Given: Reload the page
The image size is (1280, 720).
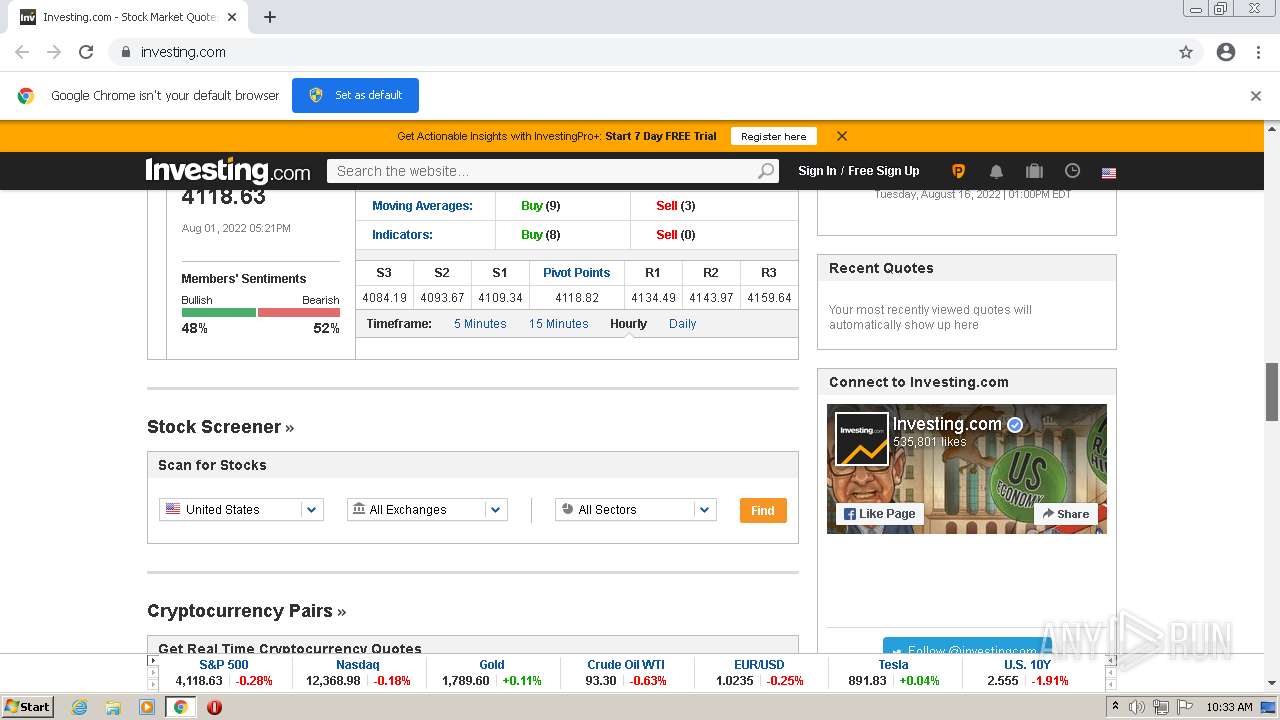Looking at the screenshot, I should pos(86,52).
